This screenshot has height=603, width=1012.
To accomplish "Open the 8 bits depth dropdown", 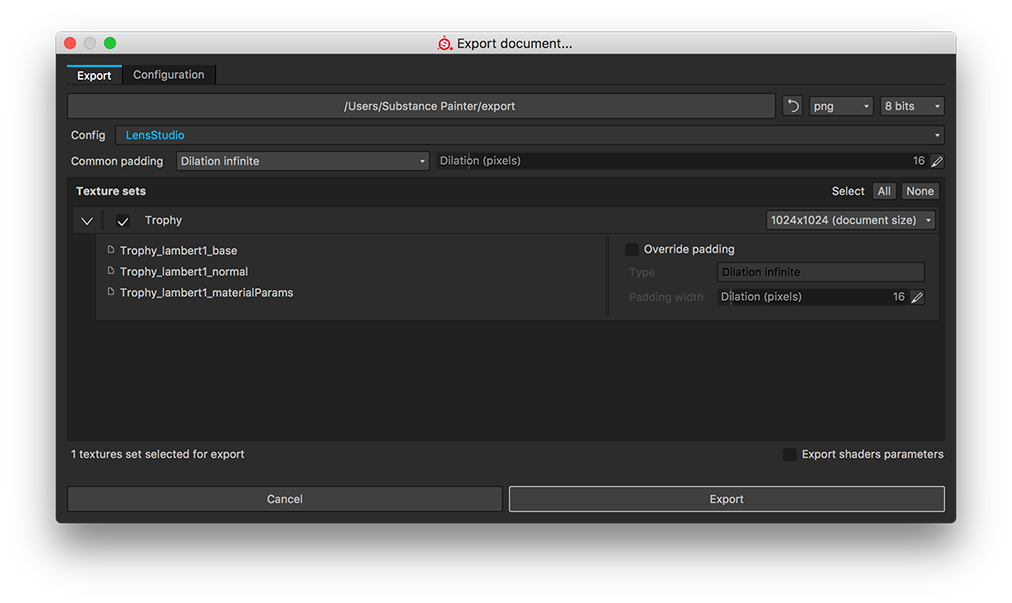I will click(x=911, y=106).
